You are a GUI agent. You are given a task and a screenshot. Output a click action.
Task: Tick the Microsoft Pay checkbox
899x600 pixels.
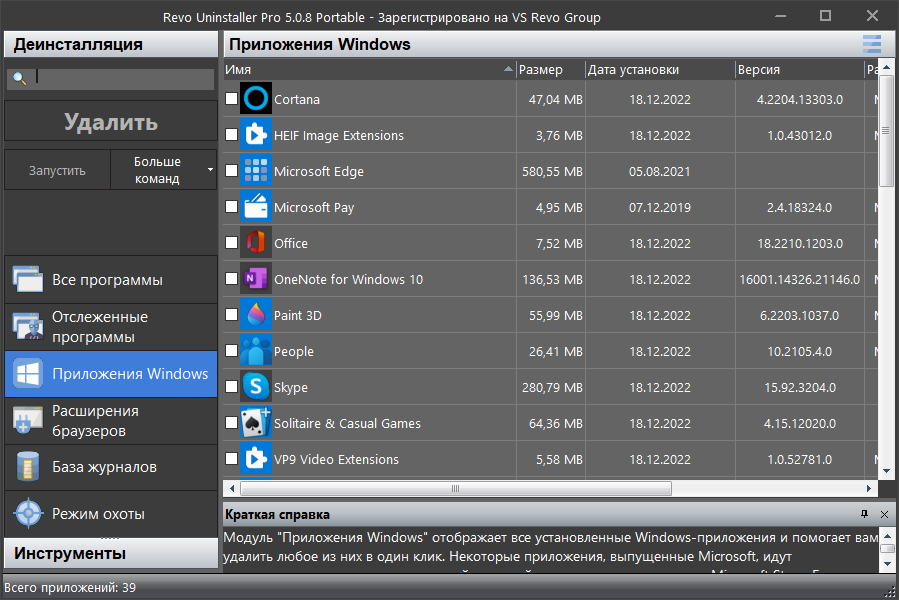[x=231, y=207]
